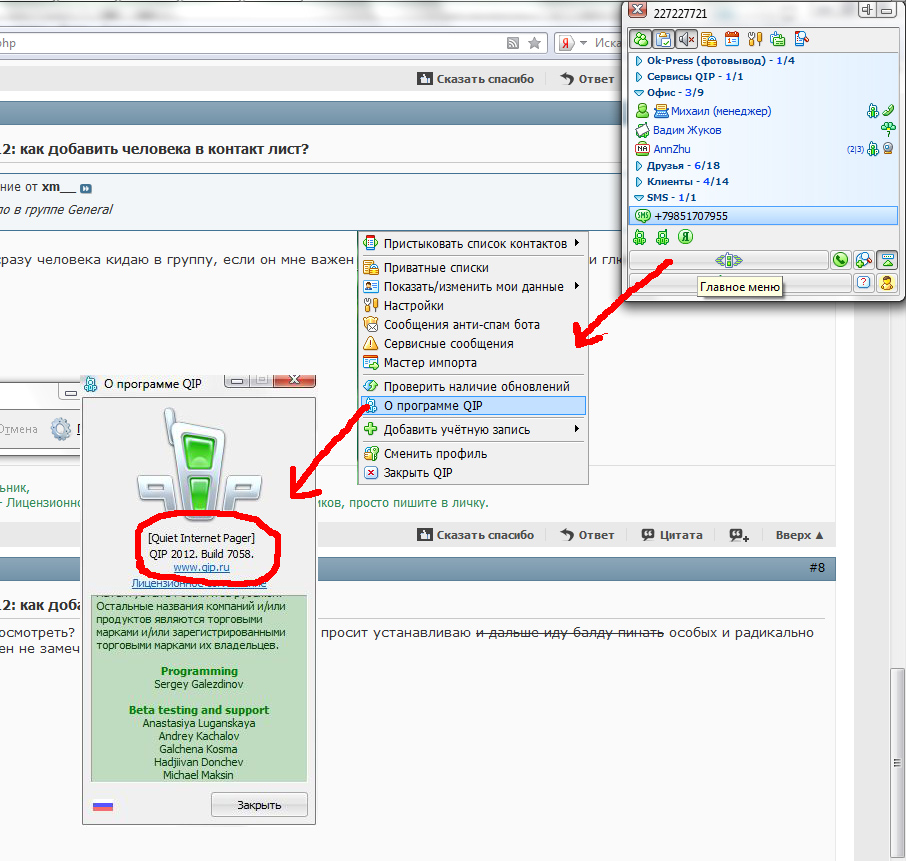Click the Yandex account status icon

(x=685, y=237)
